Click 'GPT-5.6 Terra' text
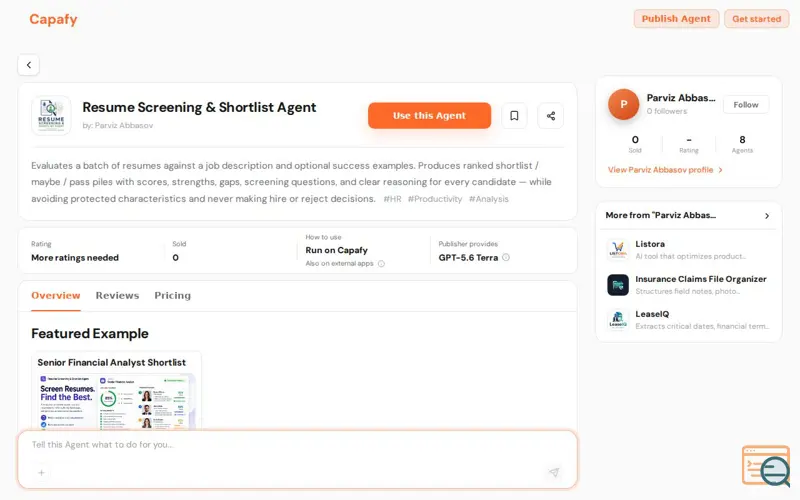This screenshot has height=500, width=800. (x=468, y=258)
